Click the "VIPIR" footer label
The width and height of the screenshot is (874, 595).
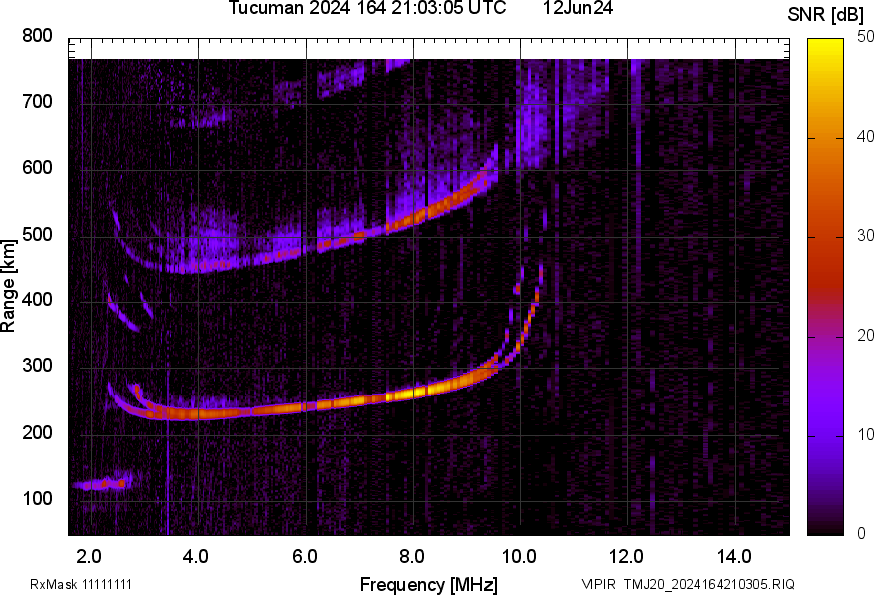click(x=599, y=584)
